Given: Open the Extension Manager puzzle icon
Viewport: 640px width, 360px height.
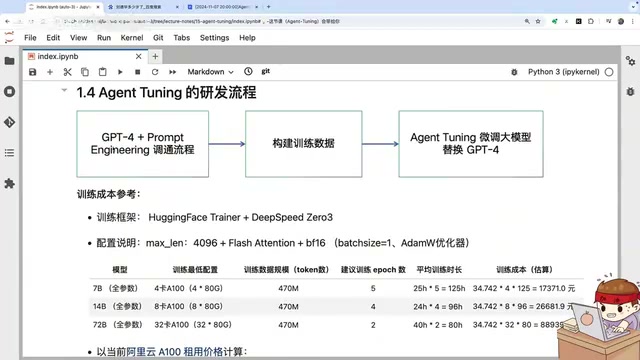Looking at the screenshot, I should click(x=9, y=184).
